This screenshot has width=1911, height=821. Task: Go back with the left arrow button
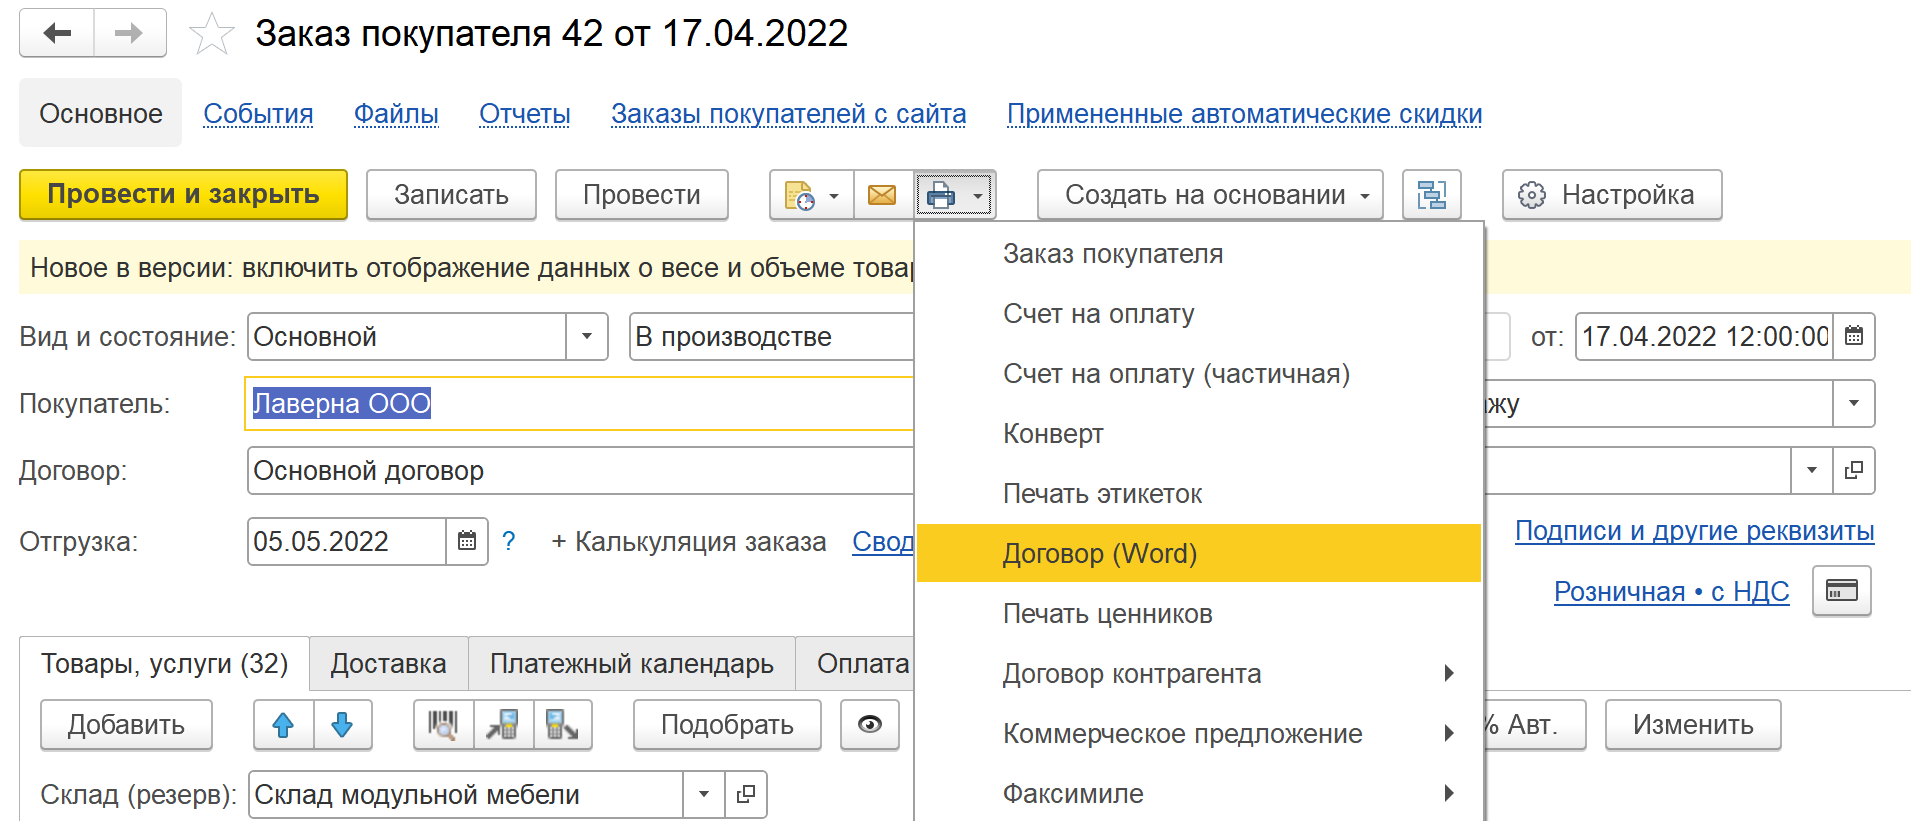pyautogui.click(x=57, y=33)
